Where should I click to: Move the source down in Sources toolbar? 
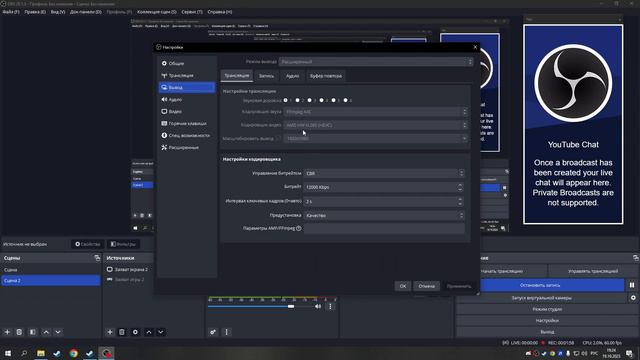click(x=161, y=332)
